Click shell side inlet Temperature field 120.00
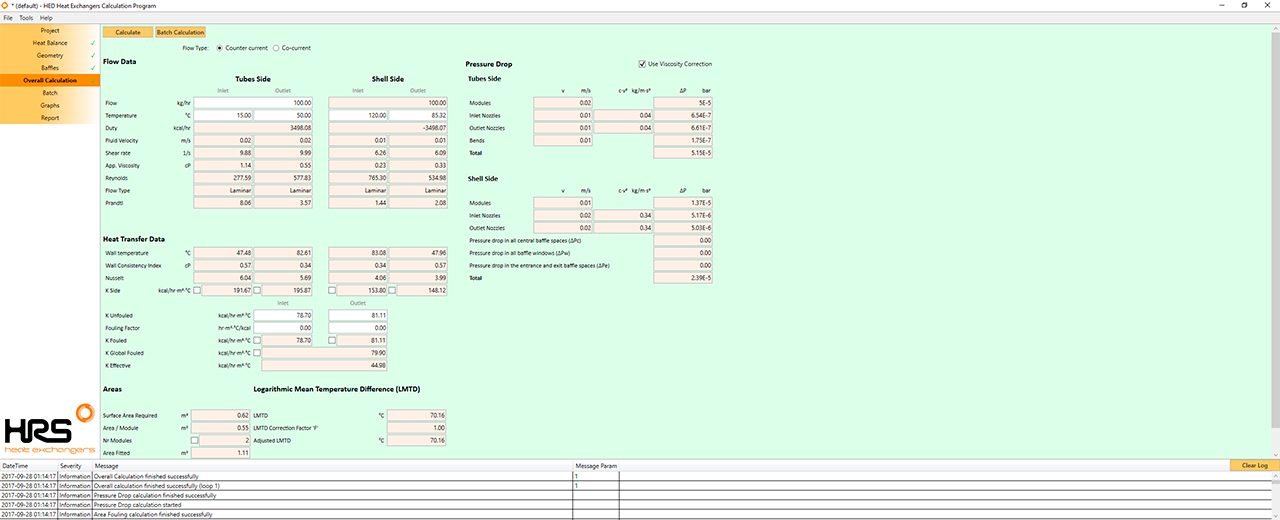Viewport: 1280px width, 520px height. (357, 115)
